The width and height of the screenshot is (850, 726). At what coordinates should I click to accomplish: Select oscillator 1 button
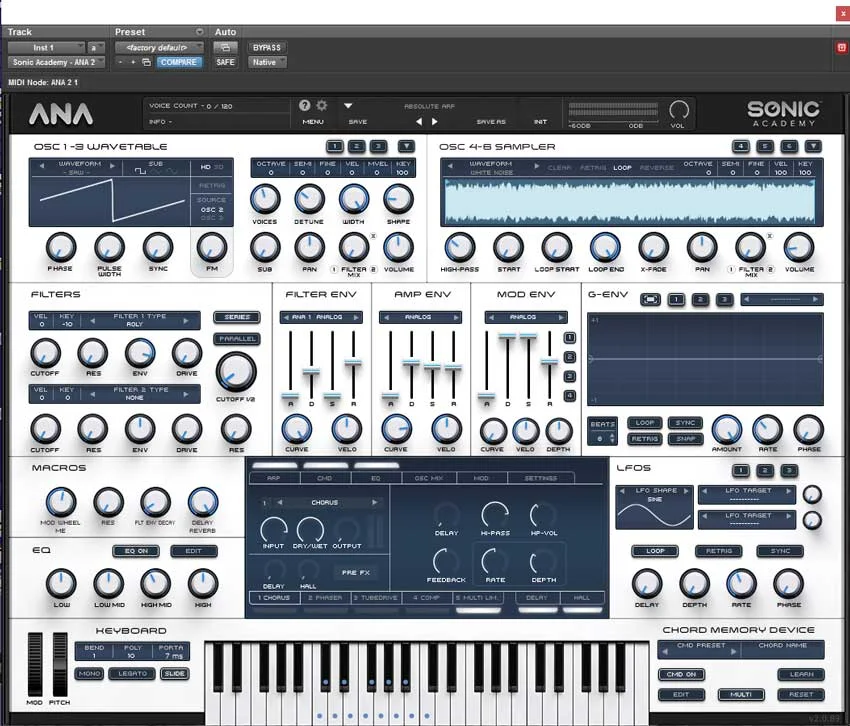pyautogui.click(x=335, y=146)
